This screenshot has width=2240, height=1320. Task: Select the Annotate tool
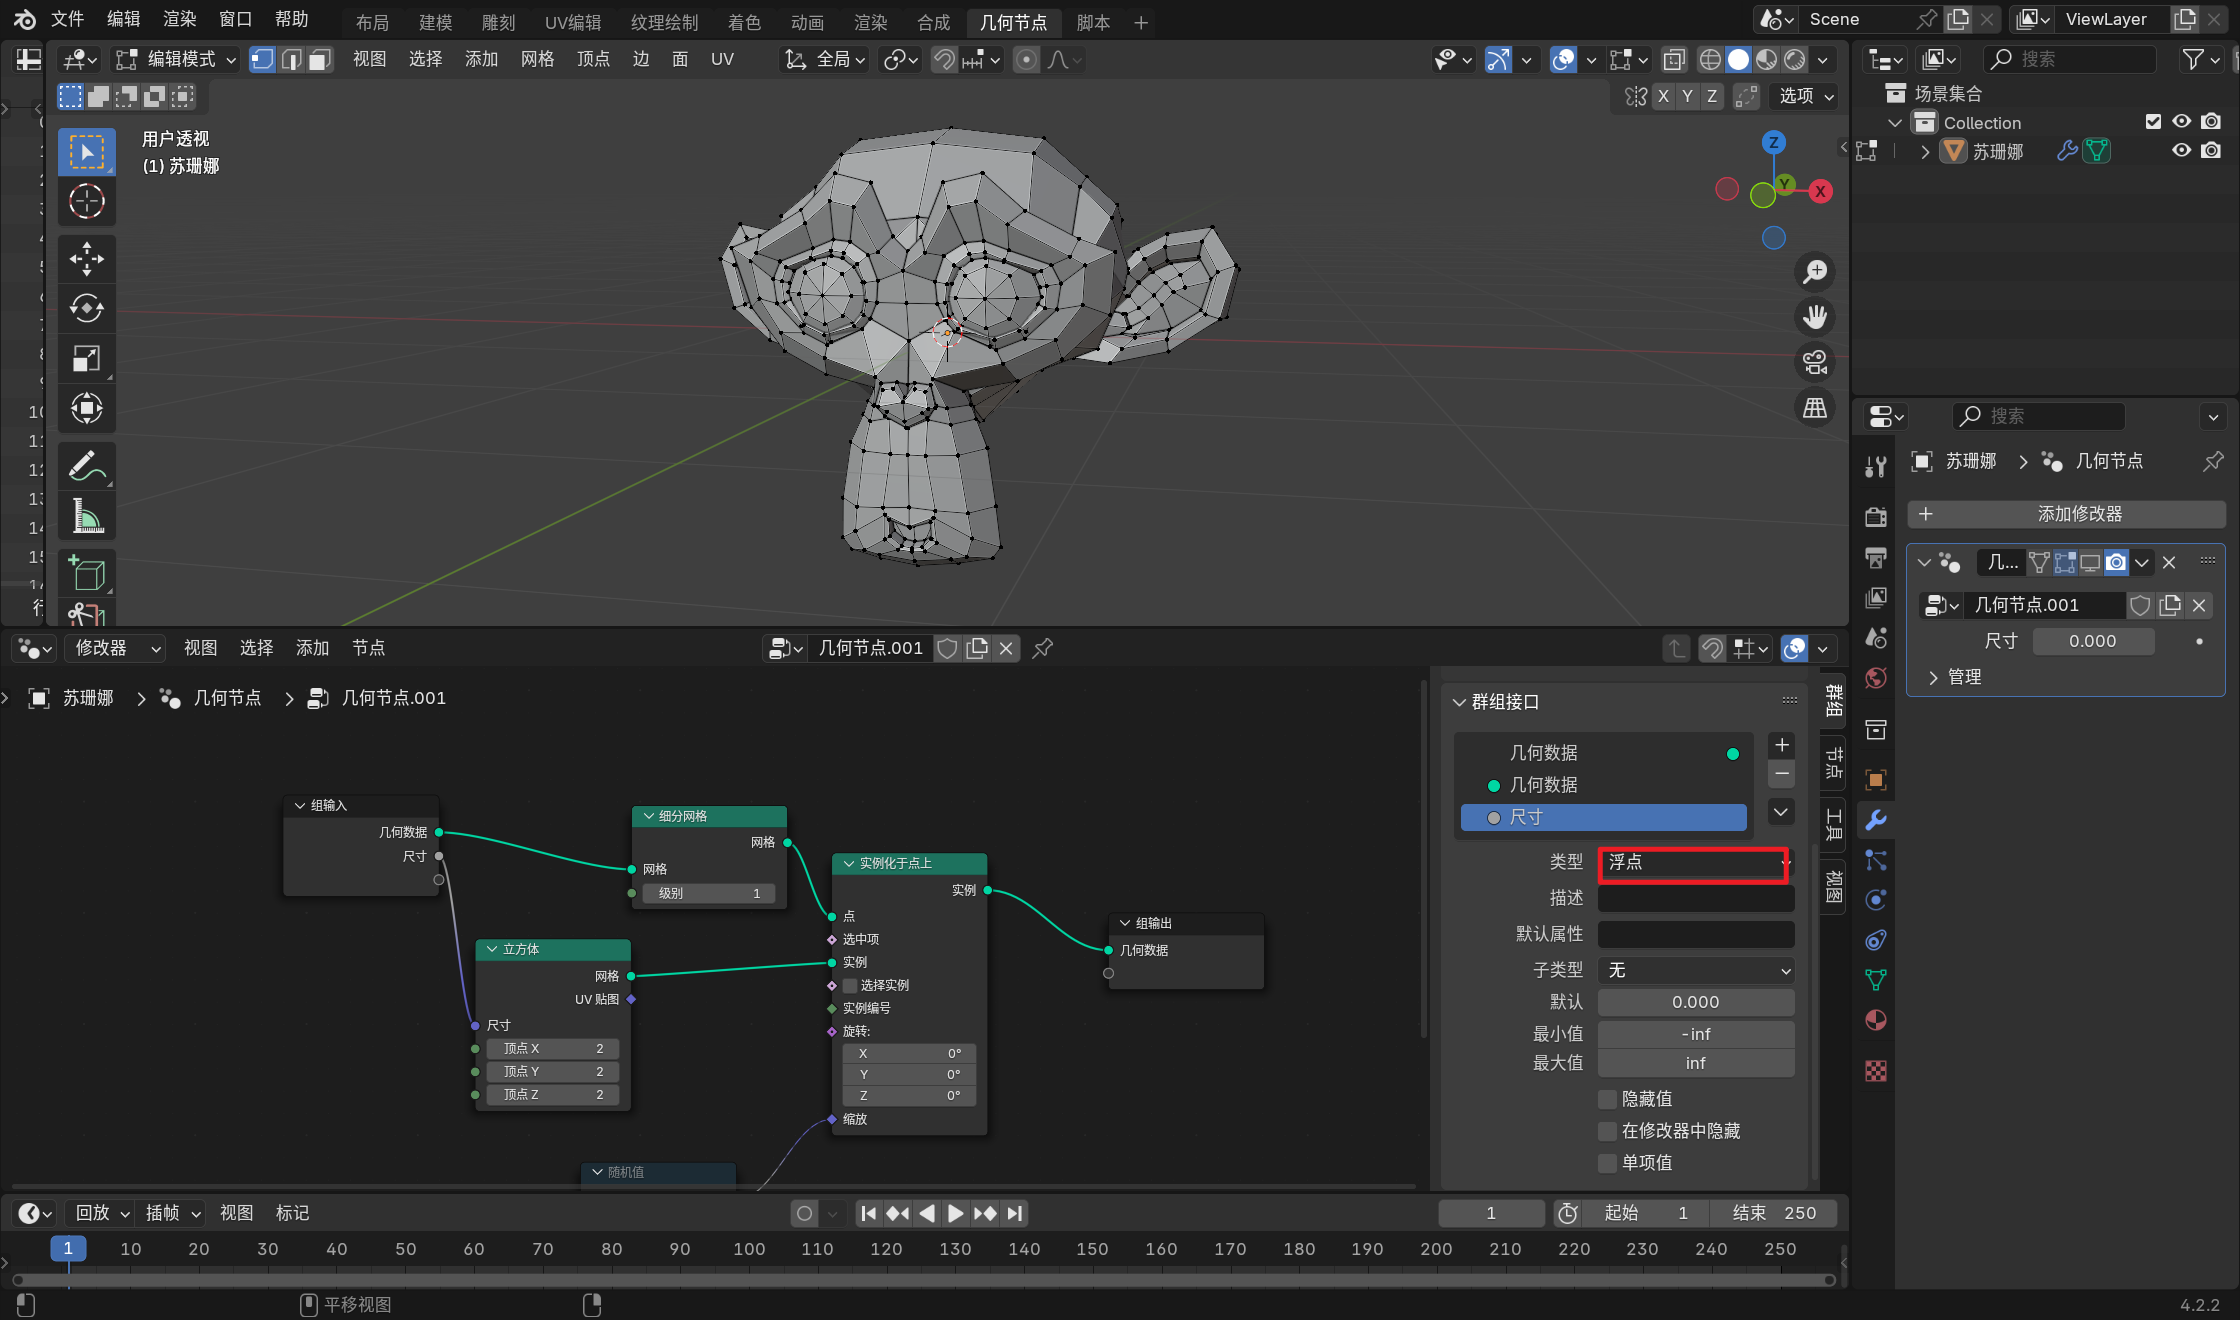87,466
